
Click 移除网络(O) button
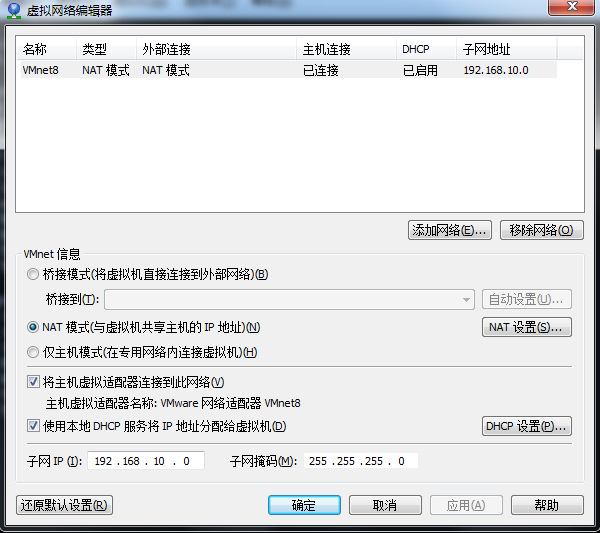pyautogui.click(x=541, y=230)
